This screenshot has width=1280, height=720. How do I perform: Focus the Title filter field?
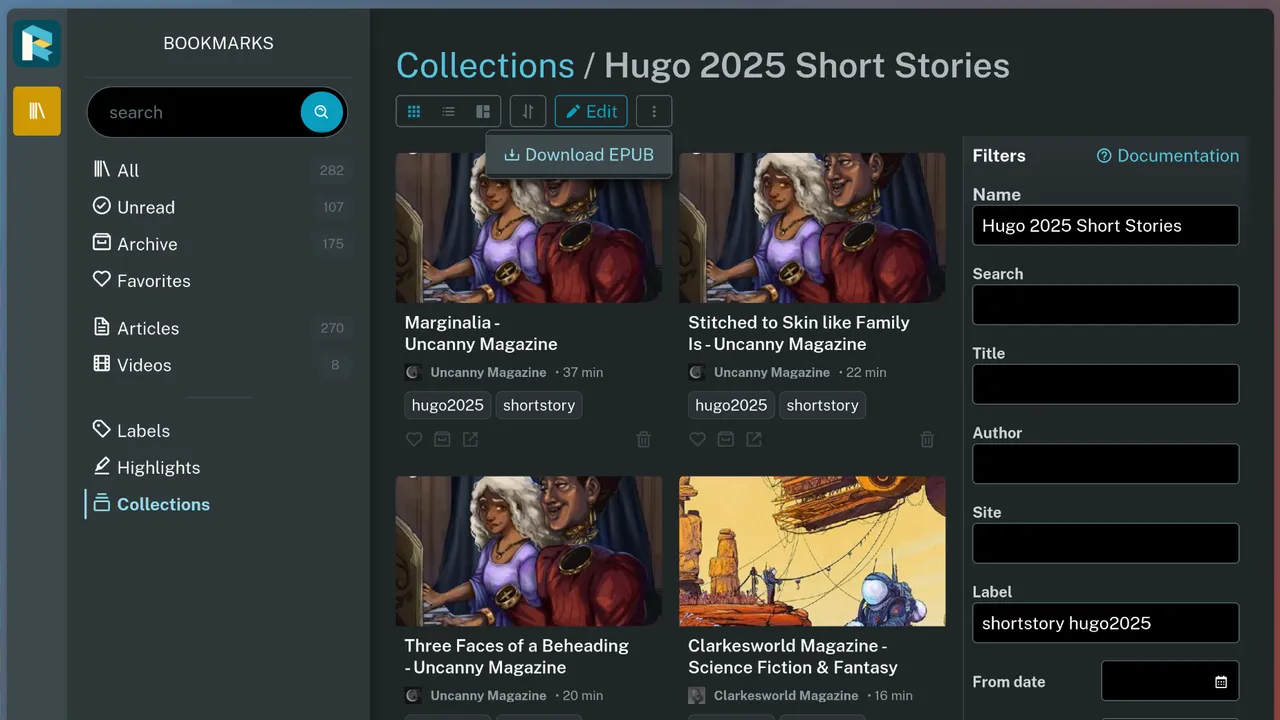click(x=1106, y=384)
